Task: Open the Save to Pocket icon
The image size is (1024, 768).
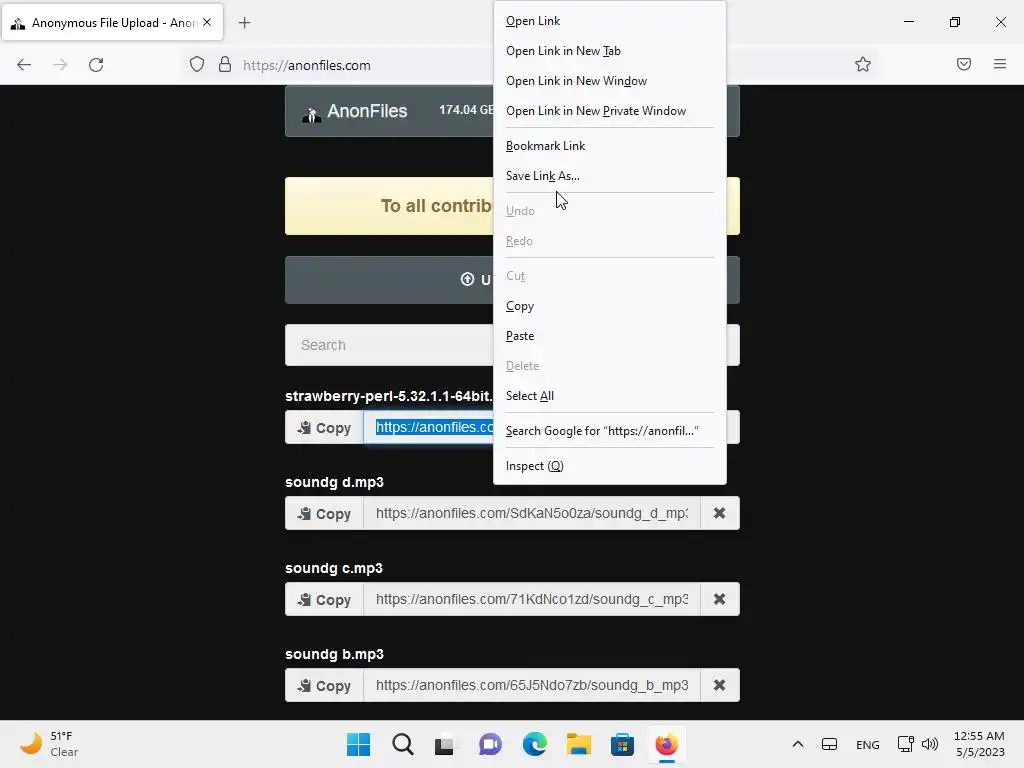Action: pyautogui.click(x=964, y=64)
